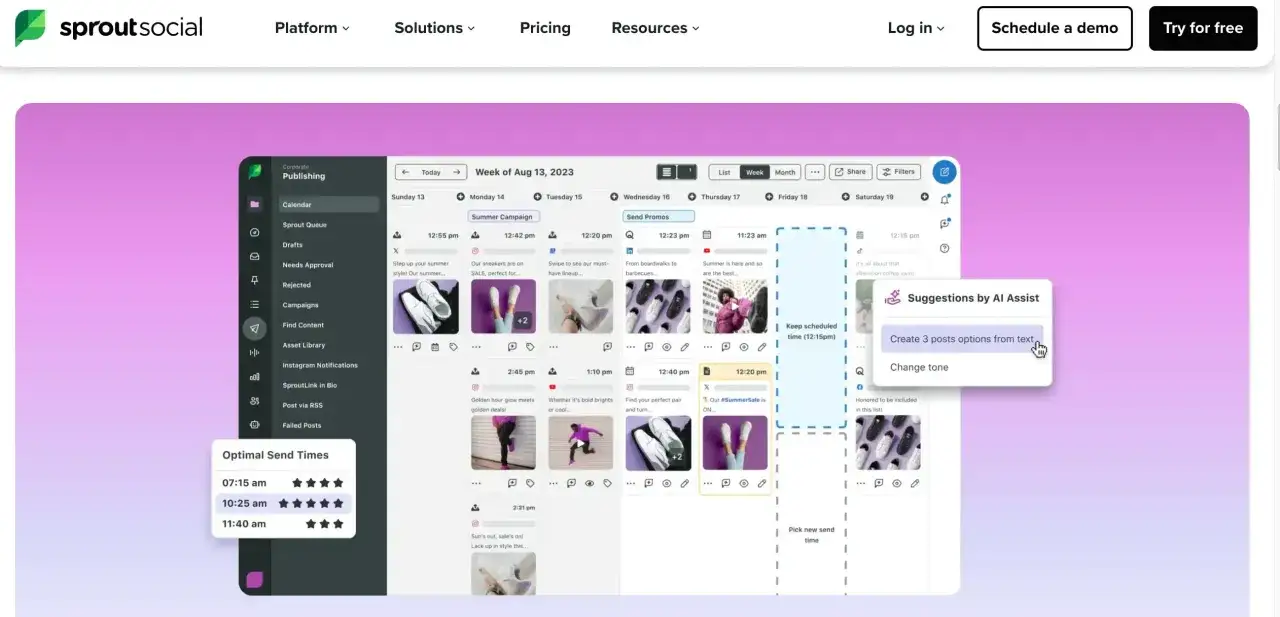Open the Pricing page
Screen dimensions: 1280x617
[545, 28]
